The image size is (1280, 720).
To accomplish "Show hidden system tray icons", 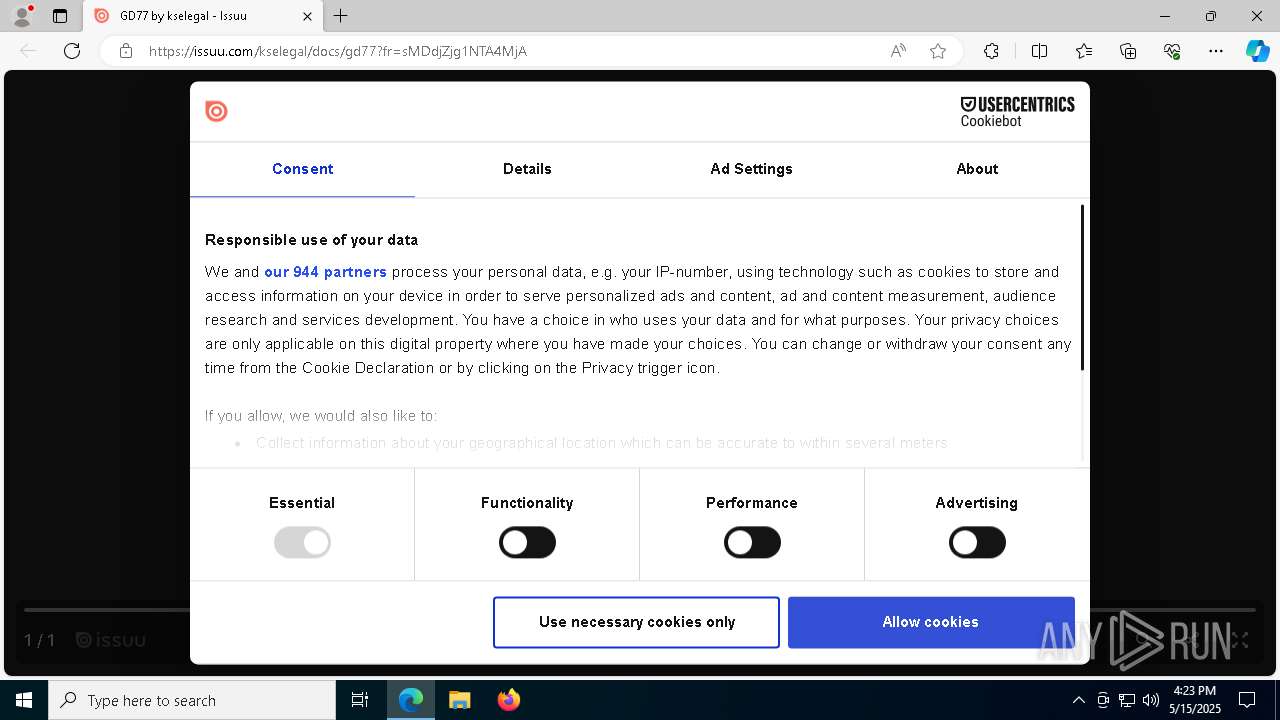I will (1078, 700).
